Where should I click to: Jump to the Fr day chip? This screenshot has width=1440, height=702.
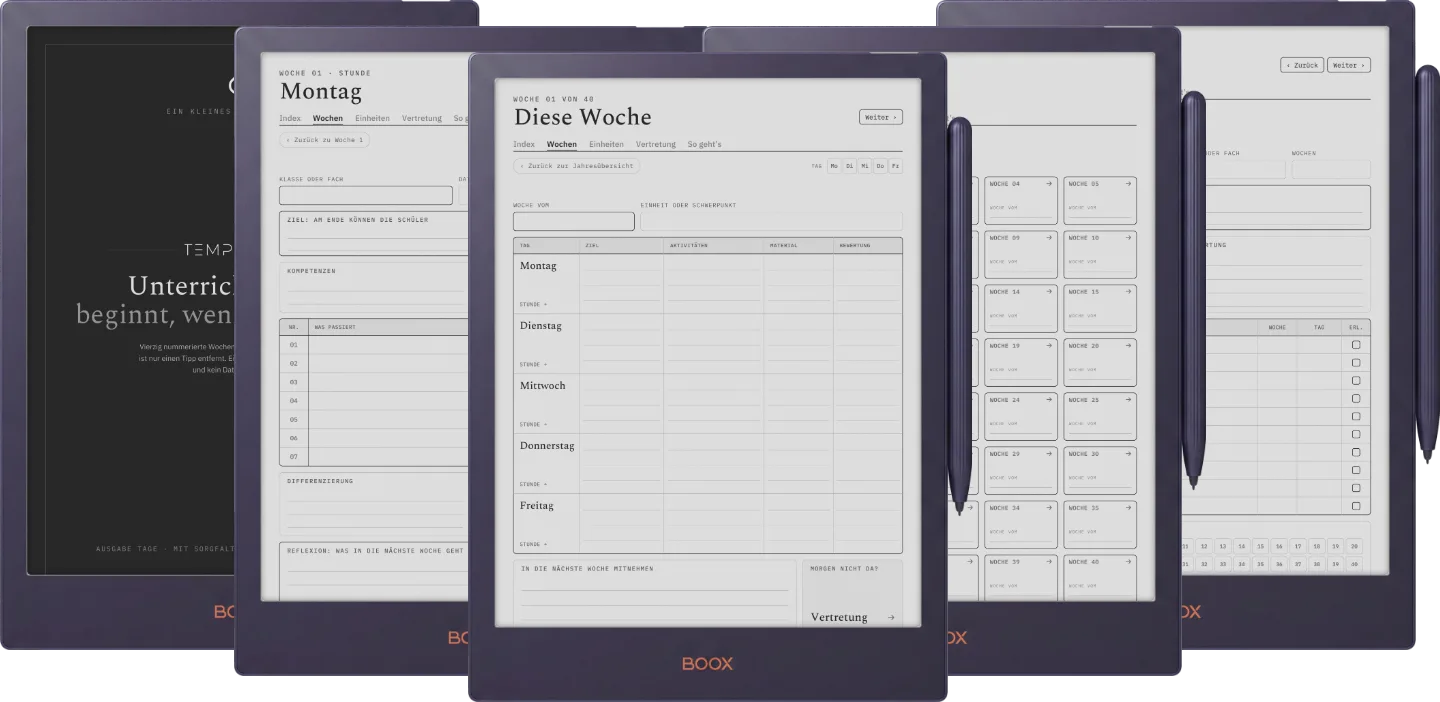896,166
